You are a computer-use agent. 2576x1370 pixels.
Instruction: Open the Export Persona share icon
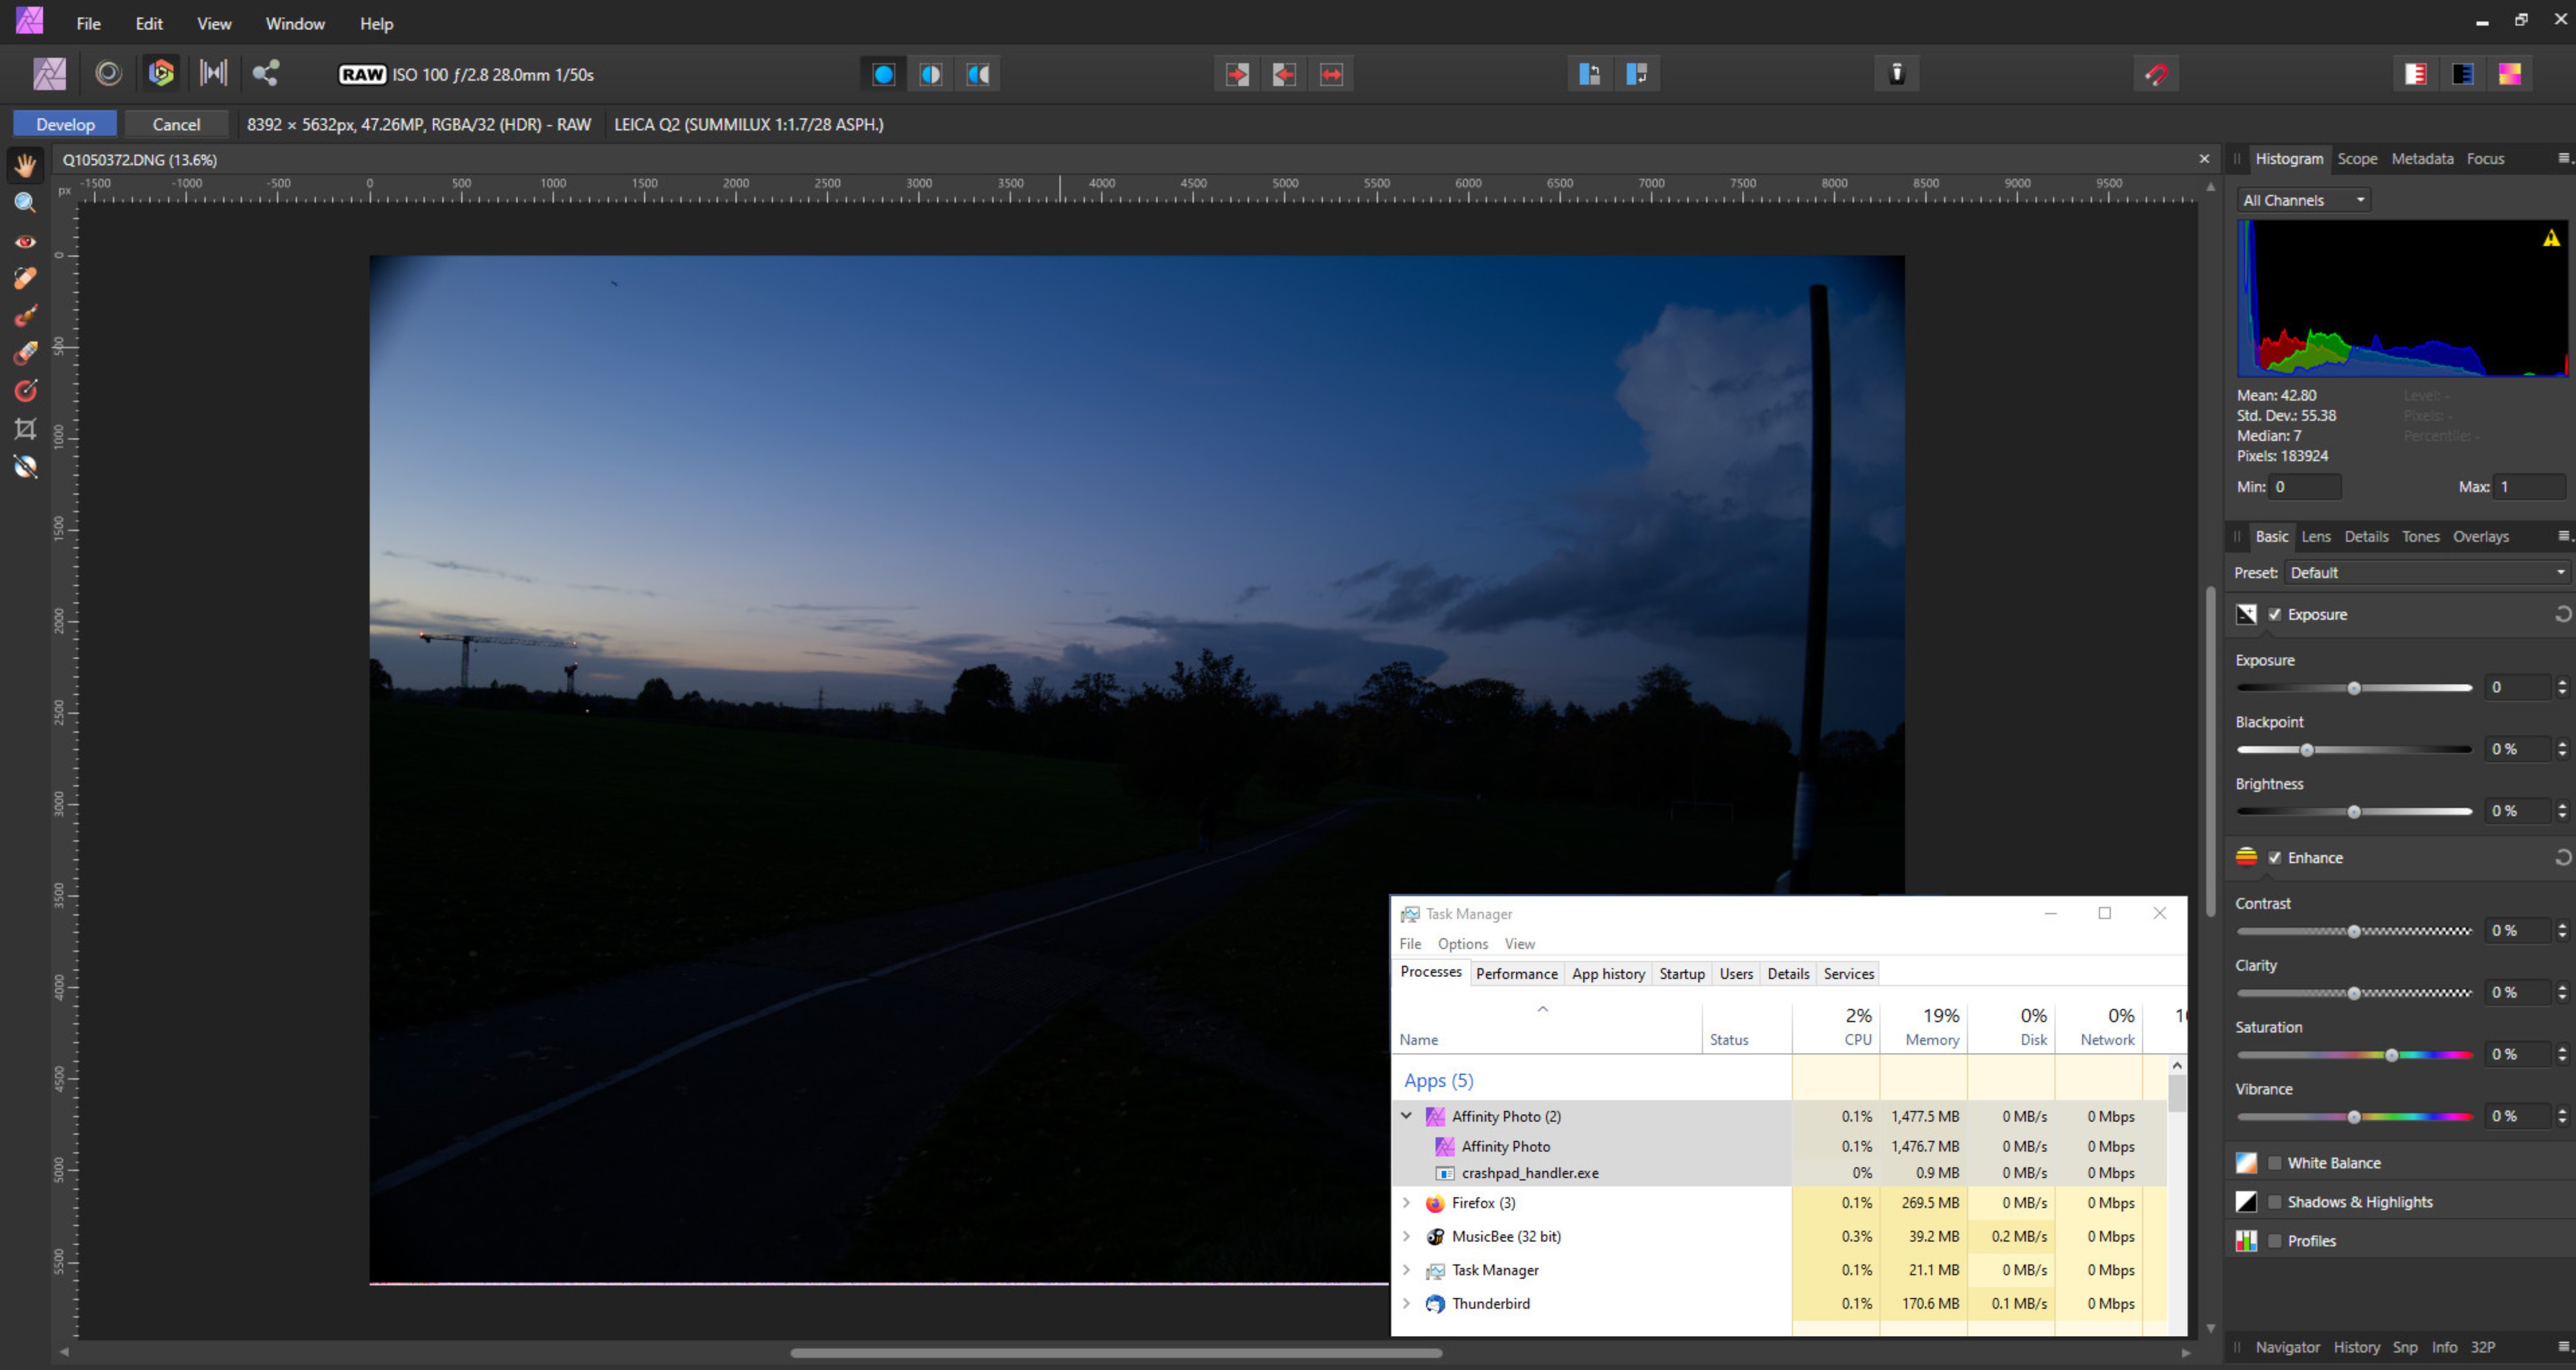click(265, 74)
